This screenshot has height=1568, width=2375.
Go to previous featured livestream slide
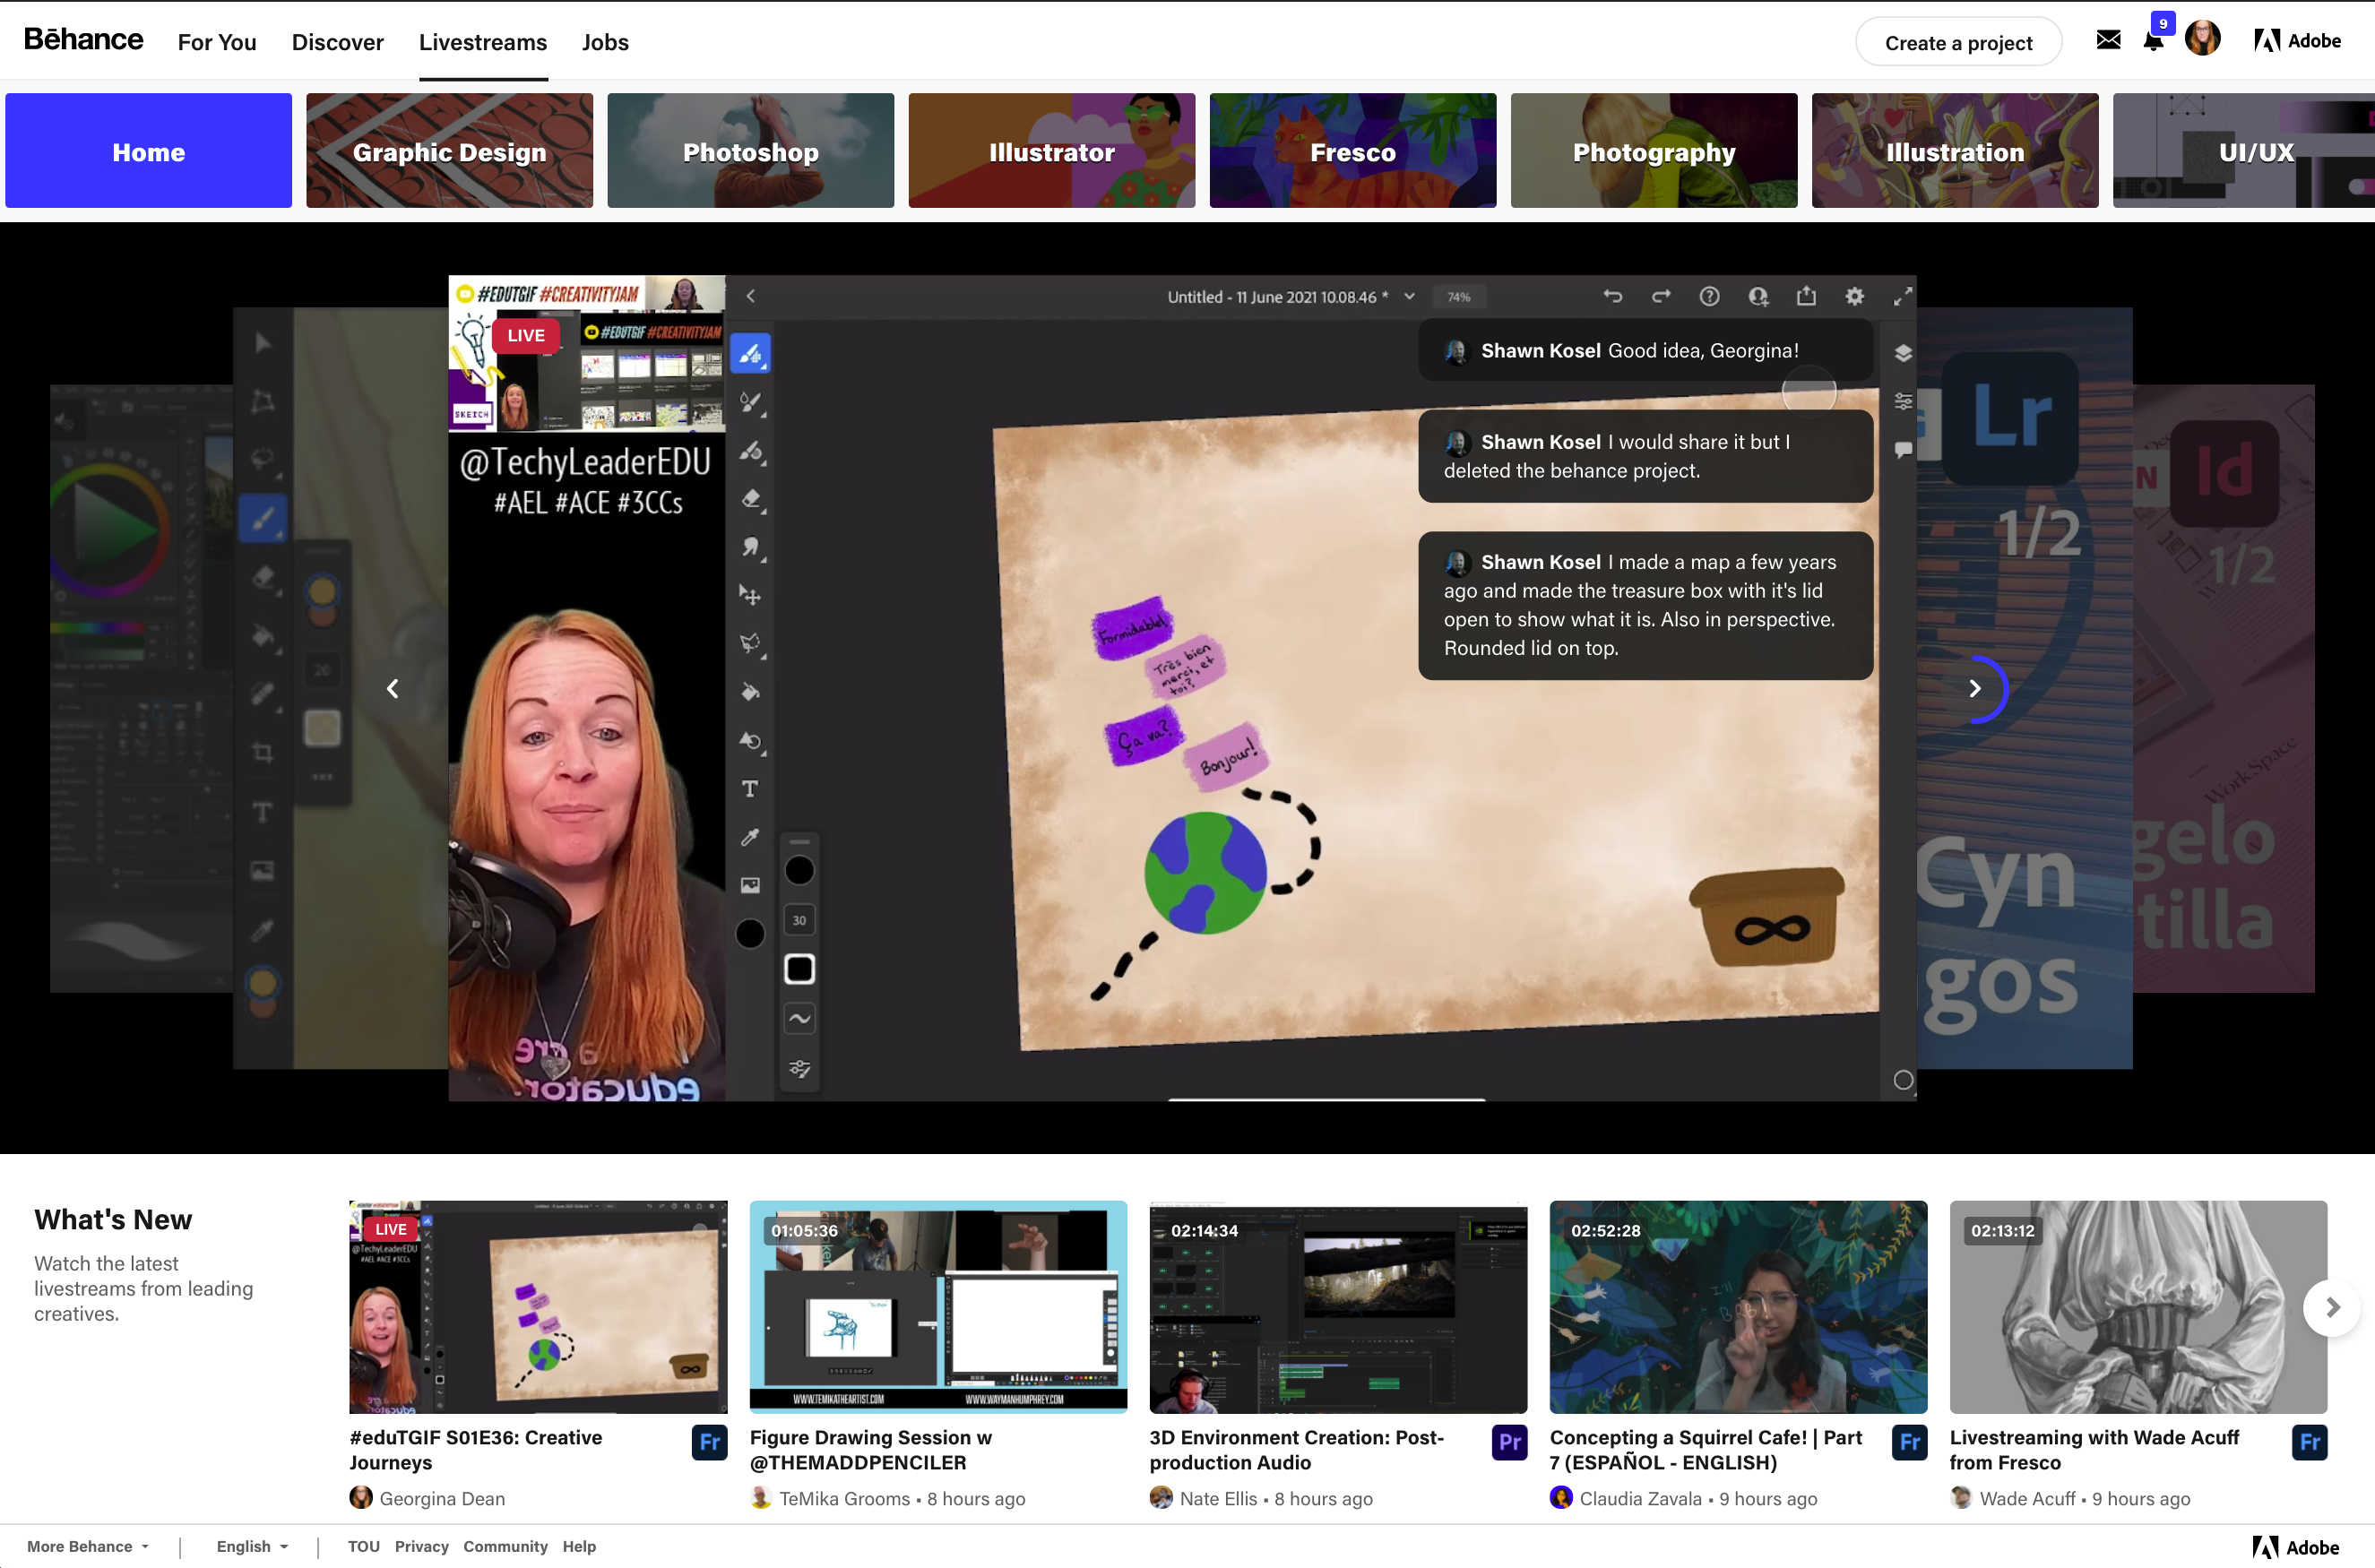[393, 688]
